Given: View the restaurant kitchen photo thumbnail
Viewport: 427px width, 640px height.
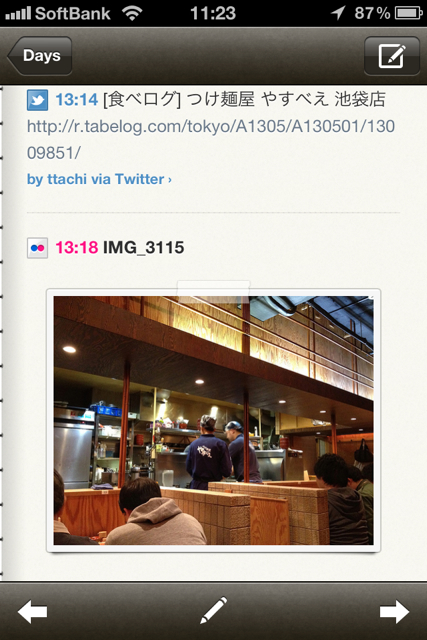Looking at the screenshot, I should click(214, 420).
